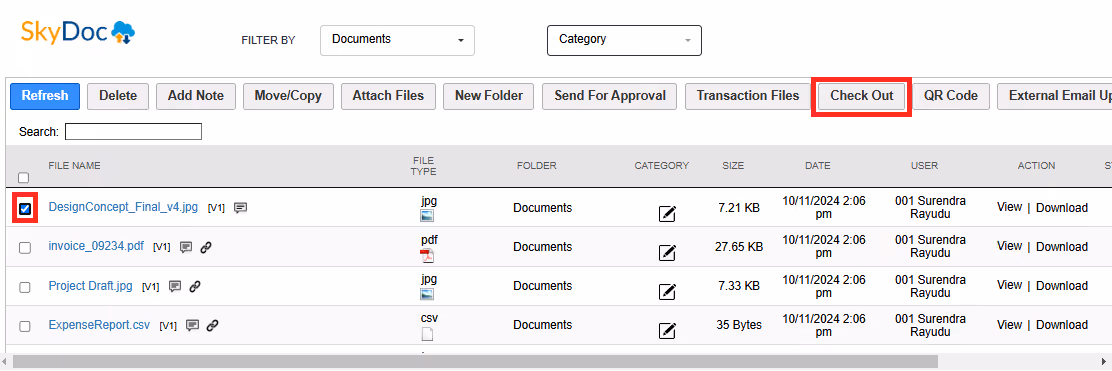Open note icon for Project Draft.jpg
The height and width of the screenshot is (371, 1112).
(174, 287)
